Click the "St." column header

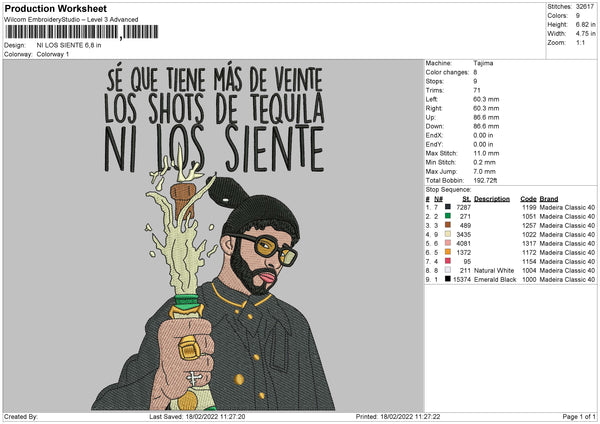tap(466, 199)
